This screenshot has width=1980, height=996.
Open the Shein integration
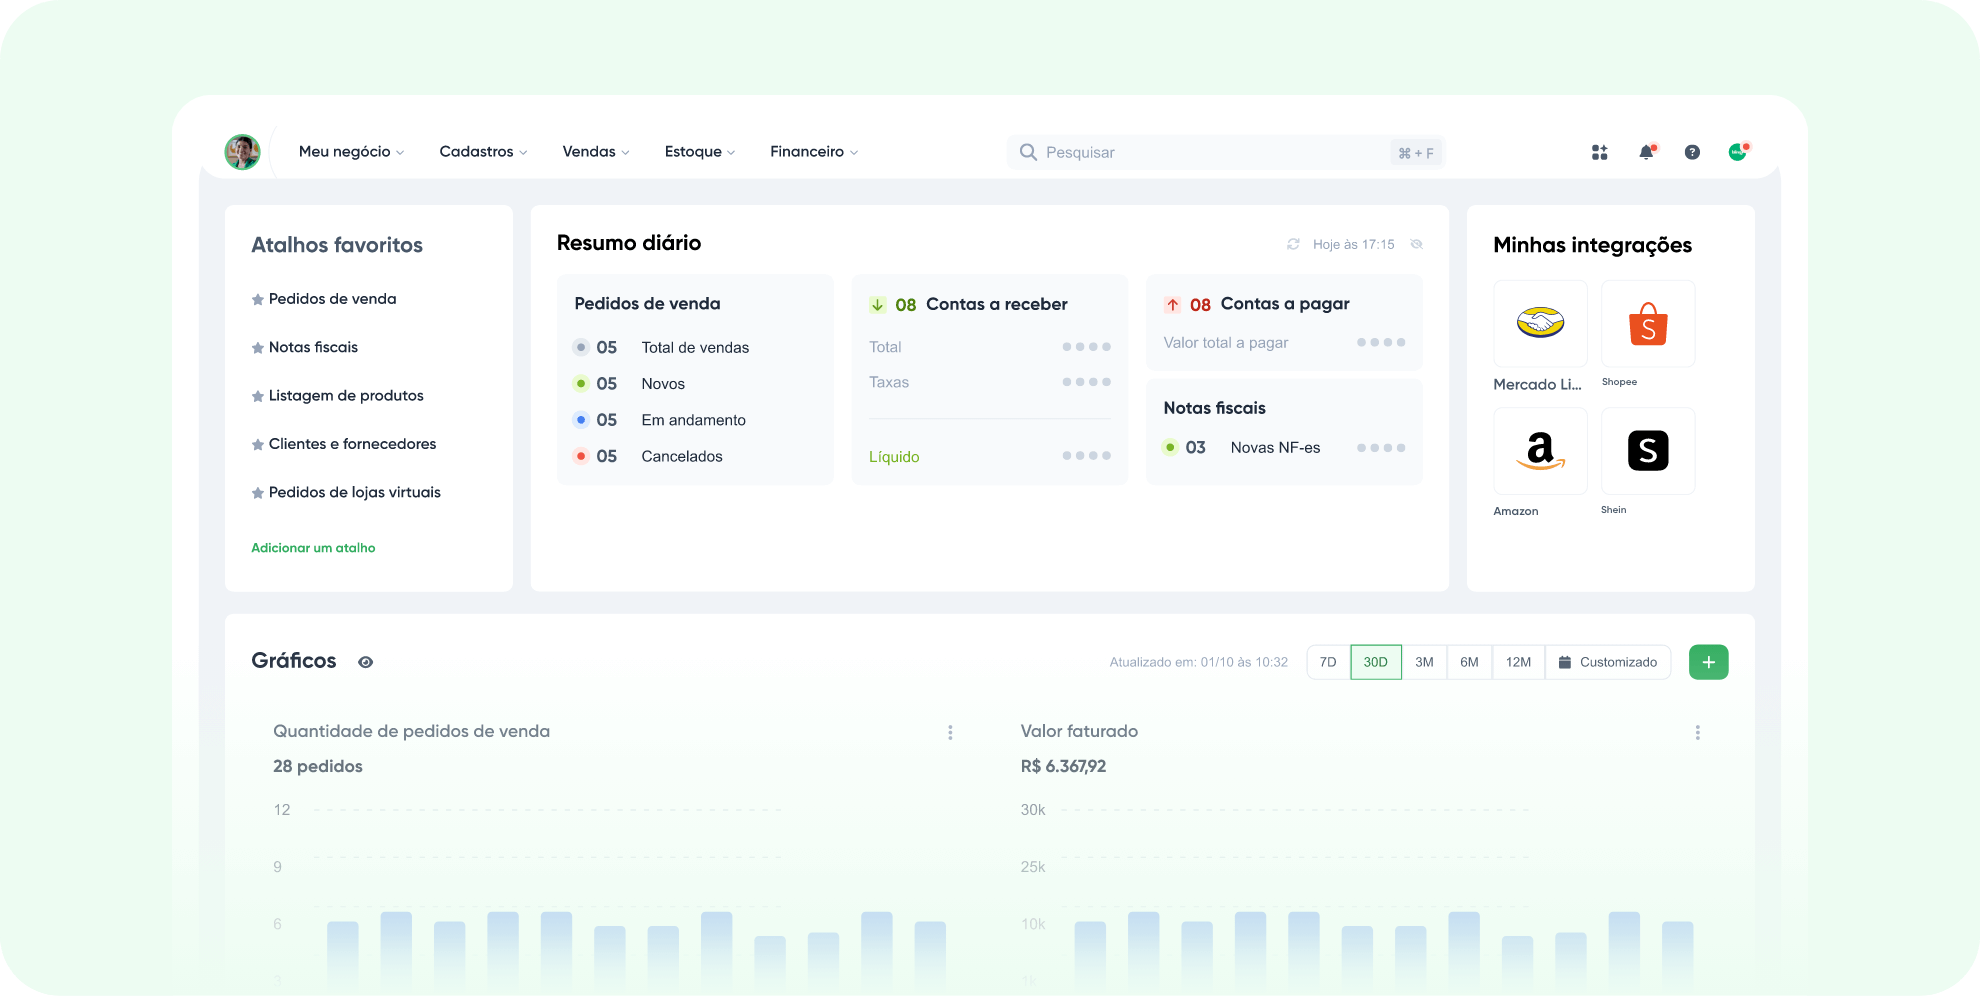pyautogui.click(x=1648, y=451)
